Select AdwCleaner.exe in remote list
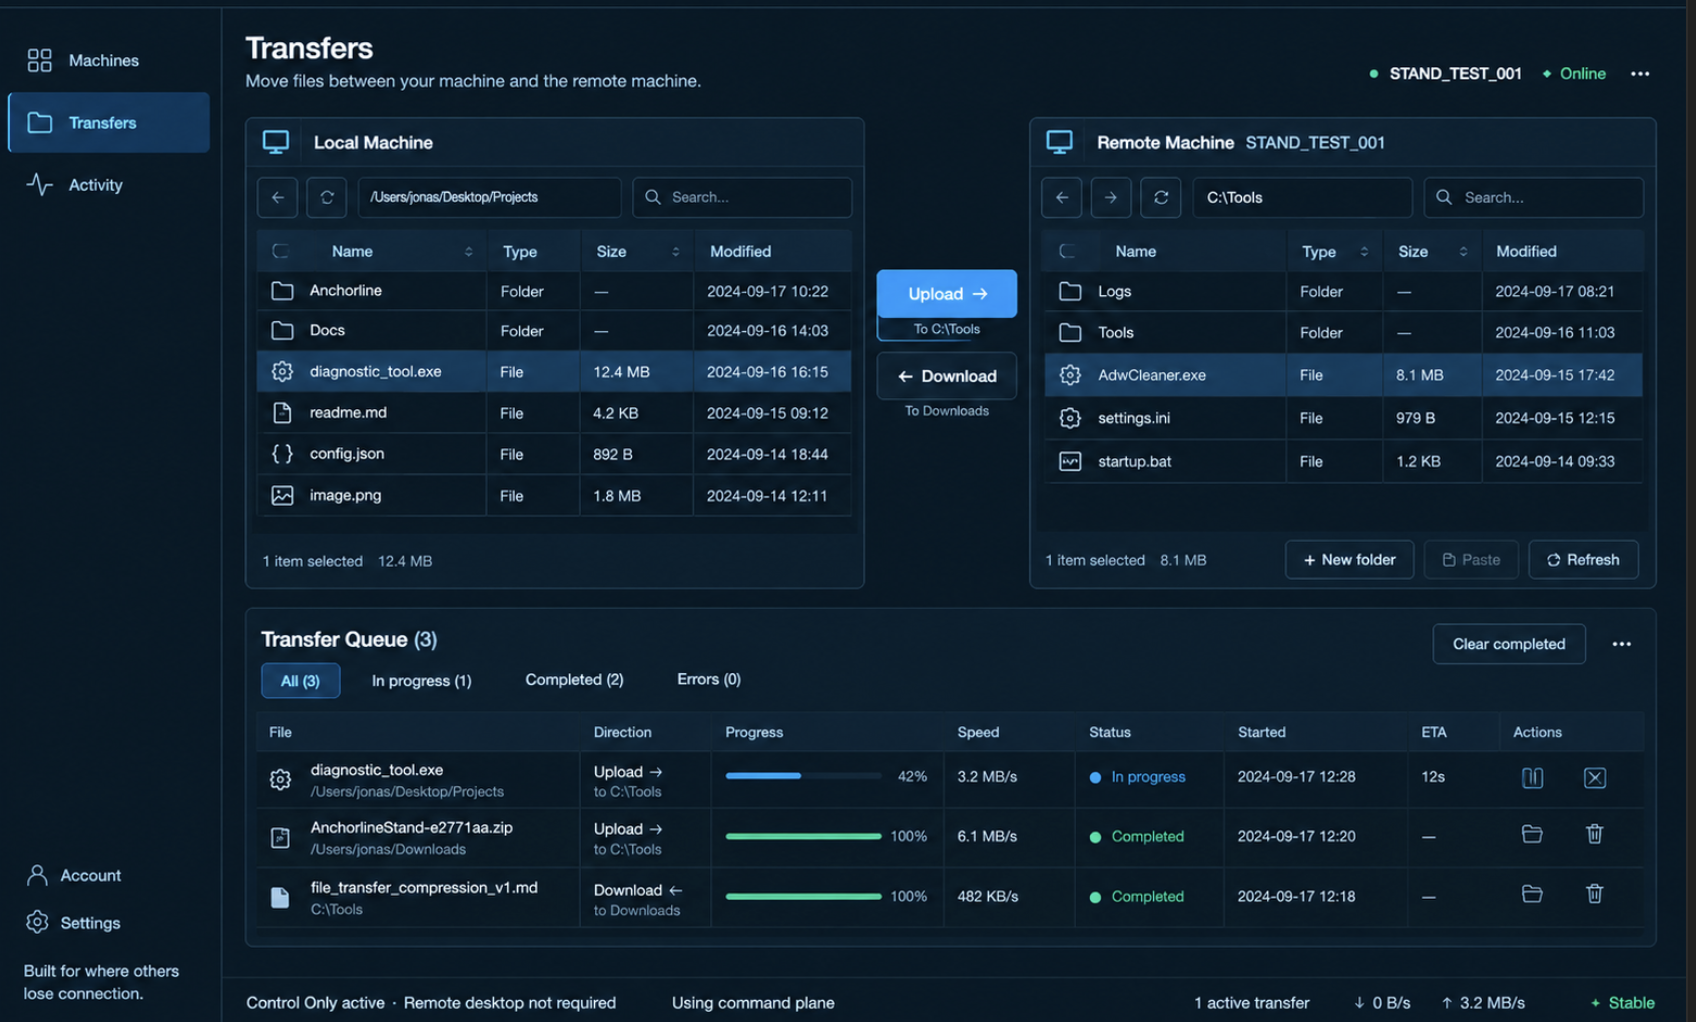Screen dimensions: 1696x1022 coord(1343,375)
